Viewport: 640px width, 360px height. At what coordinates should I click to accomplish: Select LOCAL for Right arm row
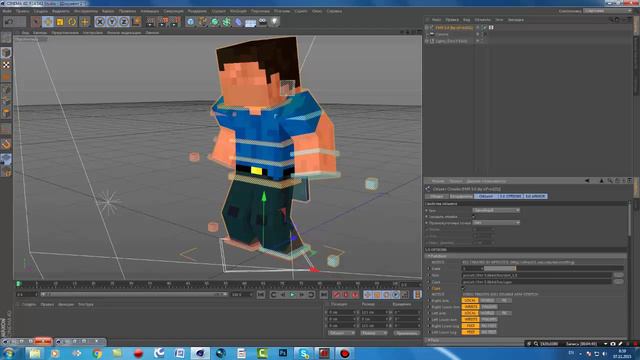[x=470, y=300]
